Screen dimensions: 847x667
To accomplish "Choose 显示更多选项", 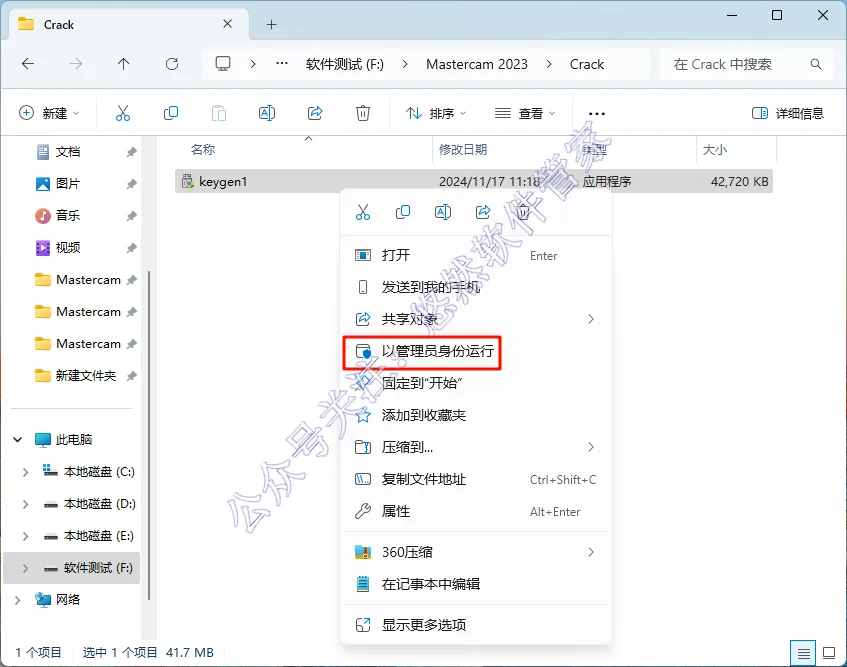I will pyautogui.click(x=476, y=625).
